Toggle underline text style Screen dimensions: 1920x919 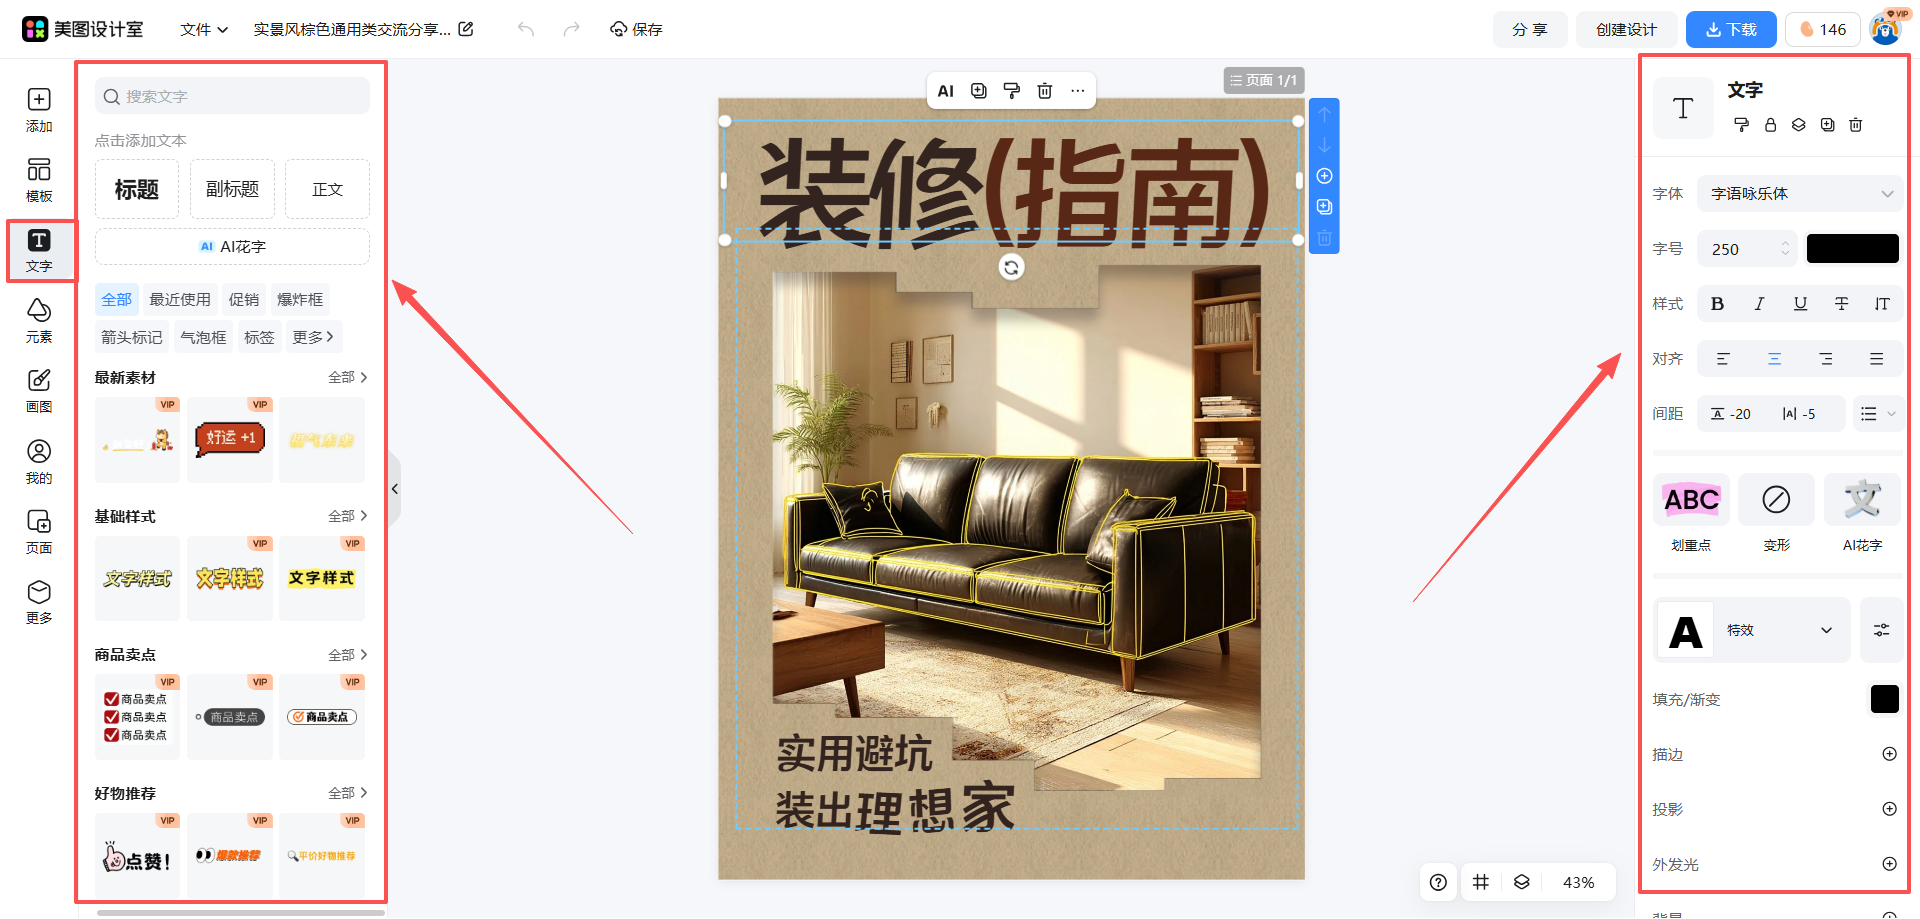(x=1800, y=304)
